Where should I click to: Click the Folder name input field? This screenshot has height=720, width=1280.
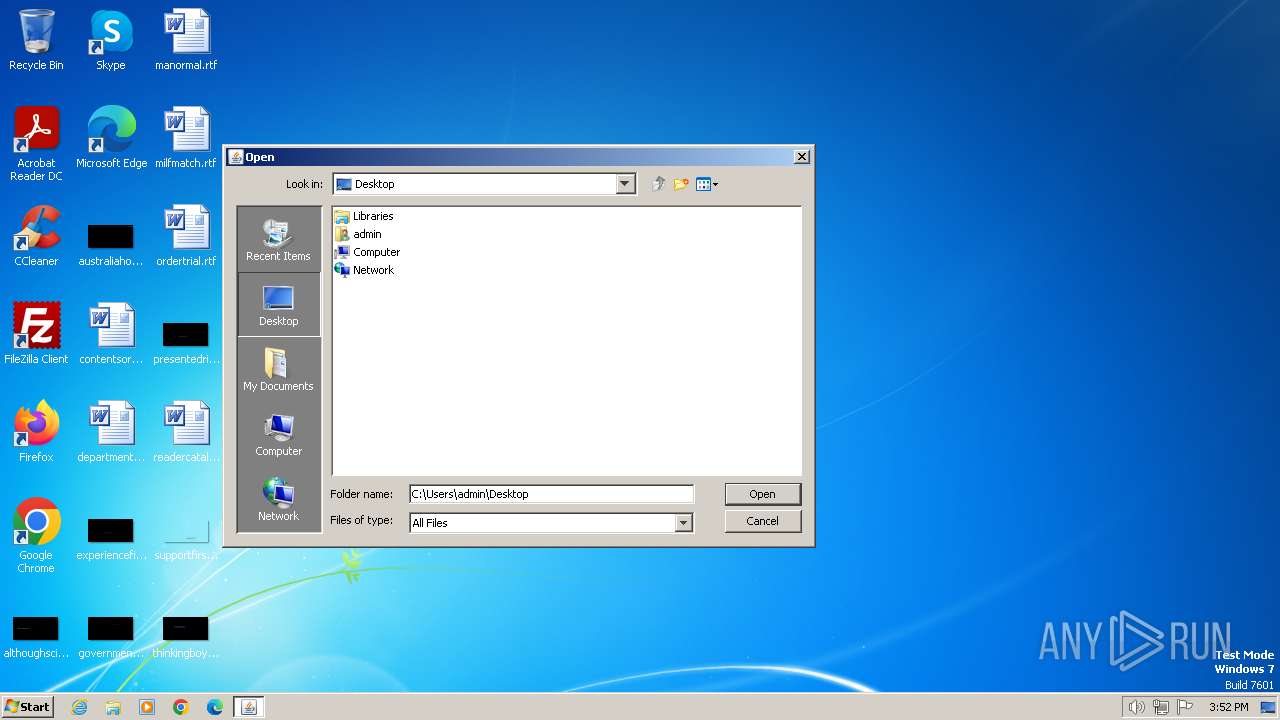click(x=551, y=494)
